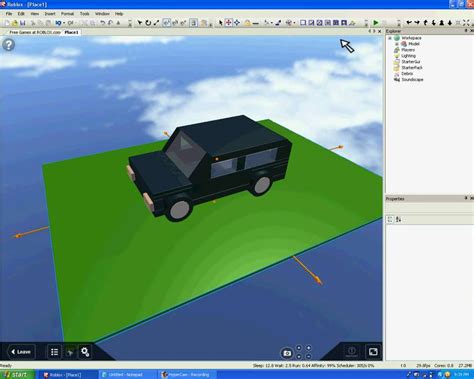Image resolution: width=474 pixels, height=379 pixels.
Task: Switch to Free Games at ROBLOX.com tab
Action: click(x=35, y=32)
